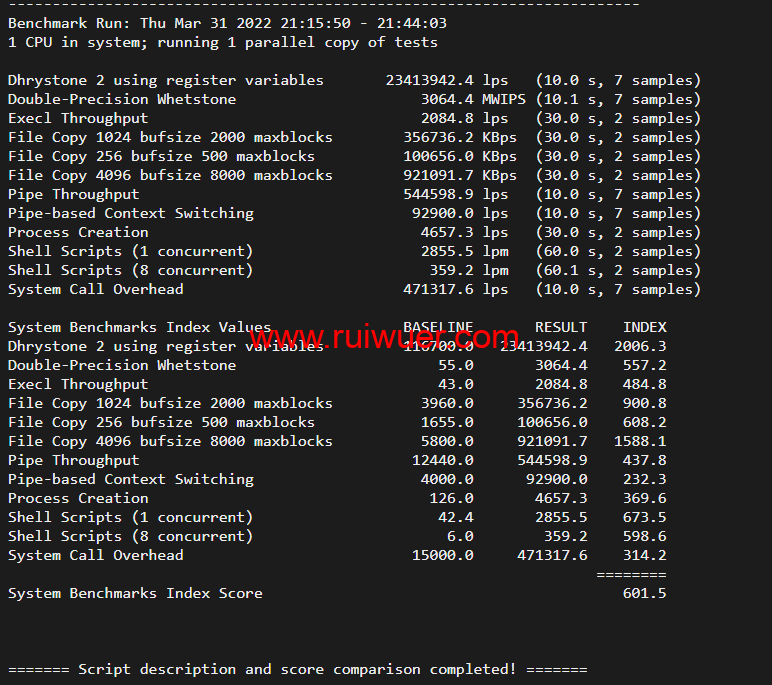Click the INDEX column header
The height and width of the screenshot is (685, 772).
pyautogui.click(x=644, y=327)
